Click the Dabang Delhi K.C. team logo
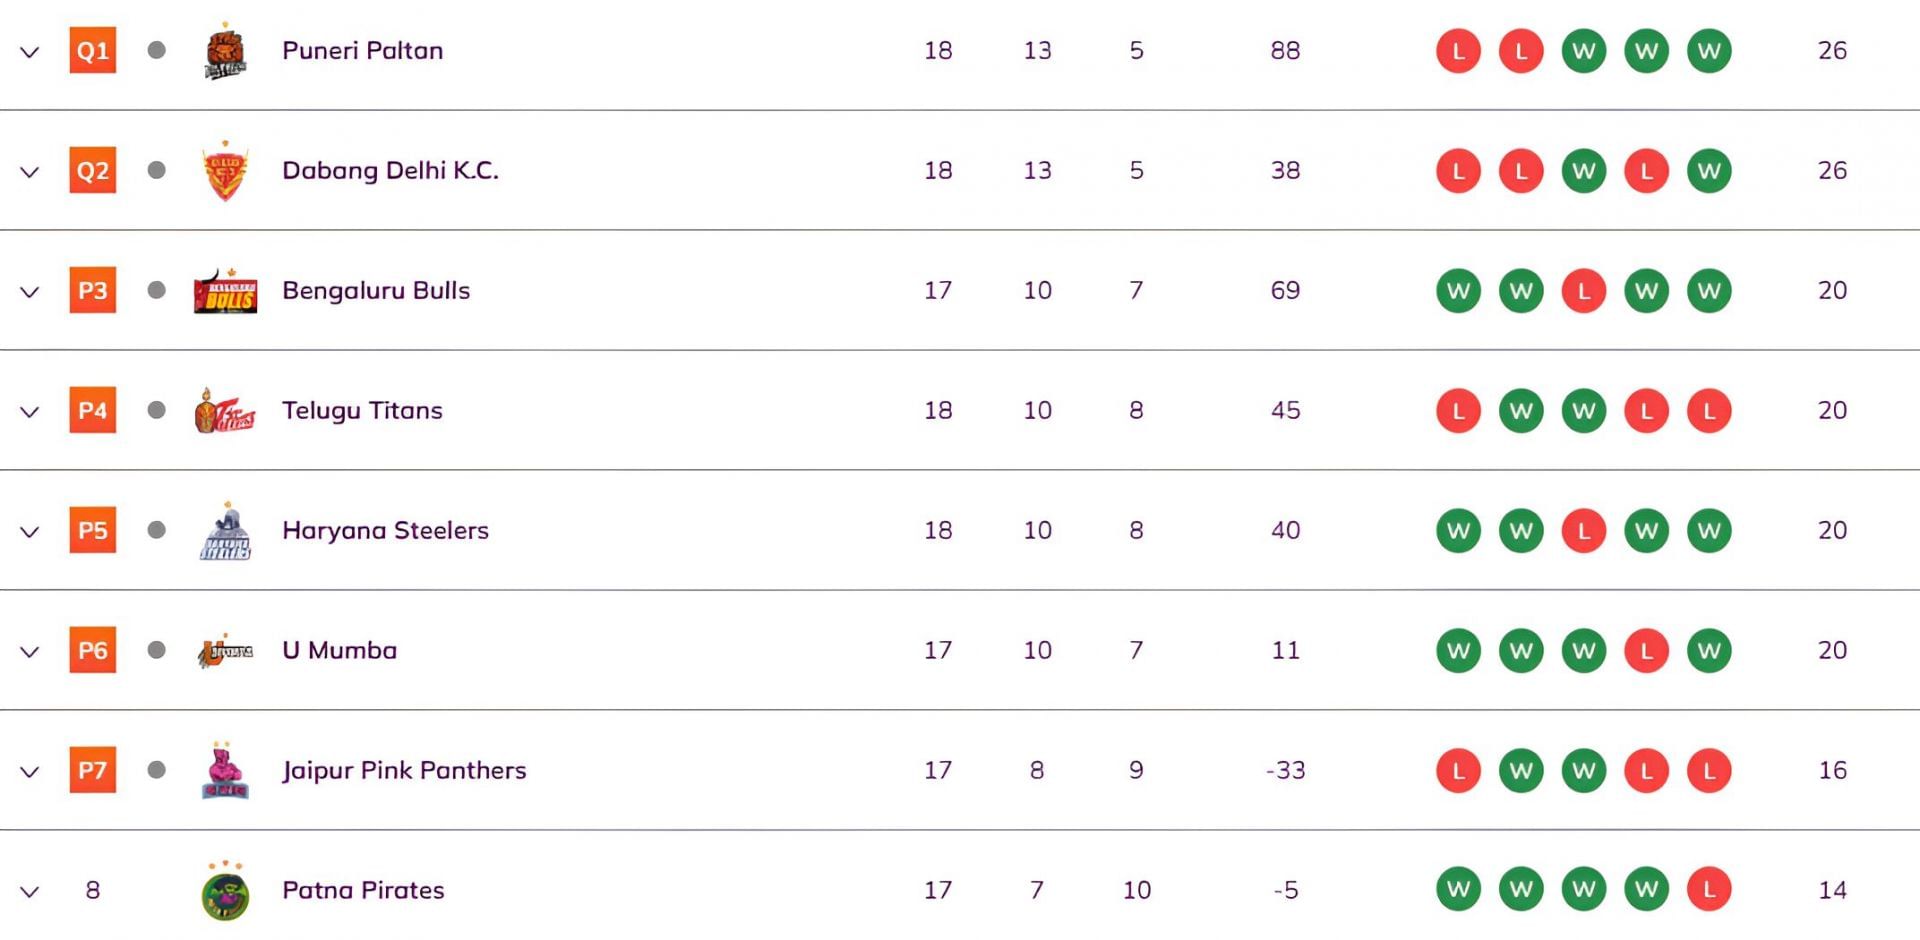This screenshot has height=940, width=1920. [225, 171]
